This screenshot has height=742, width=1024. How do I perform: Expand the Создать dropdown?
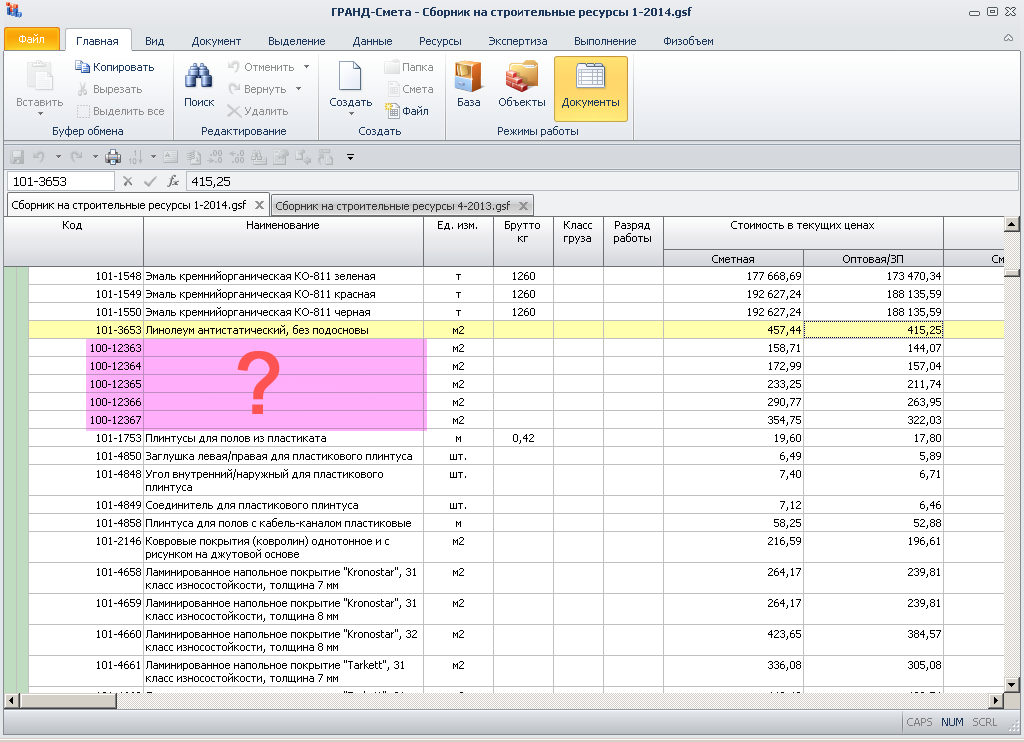pyautogui.click(x=350, y=113)
